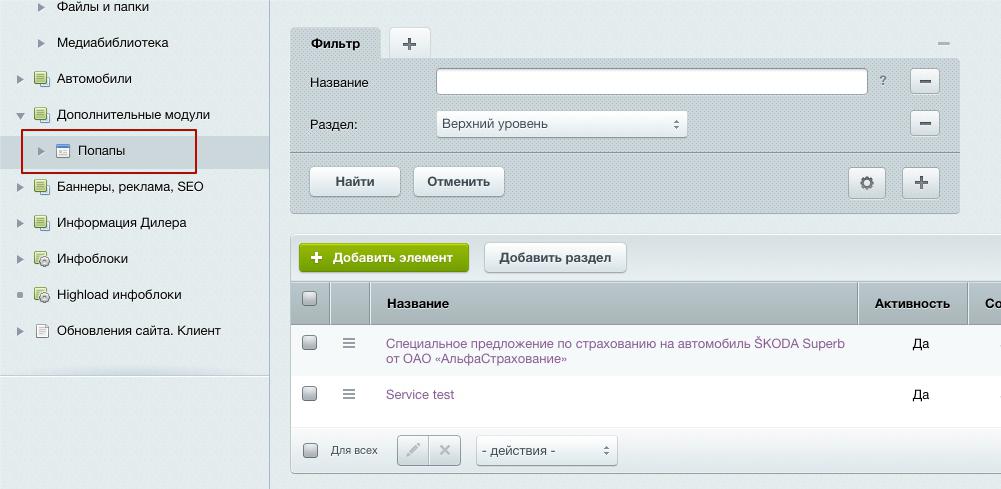Screen dimensions: 1001x489
Task: Check the Service test row checkbox
Action: click(309, 394)
